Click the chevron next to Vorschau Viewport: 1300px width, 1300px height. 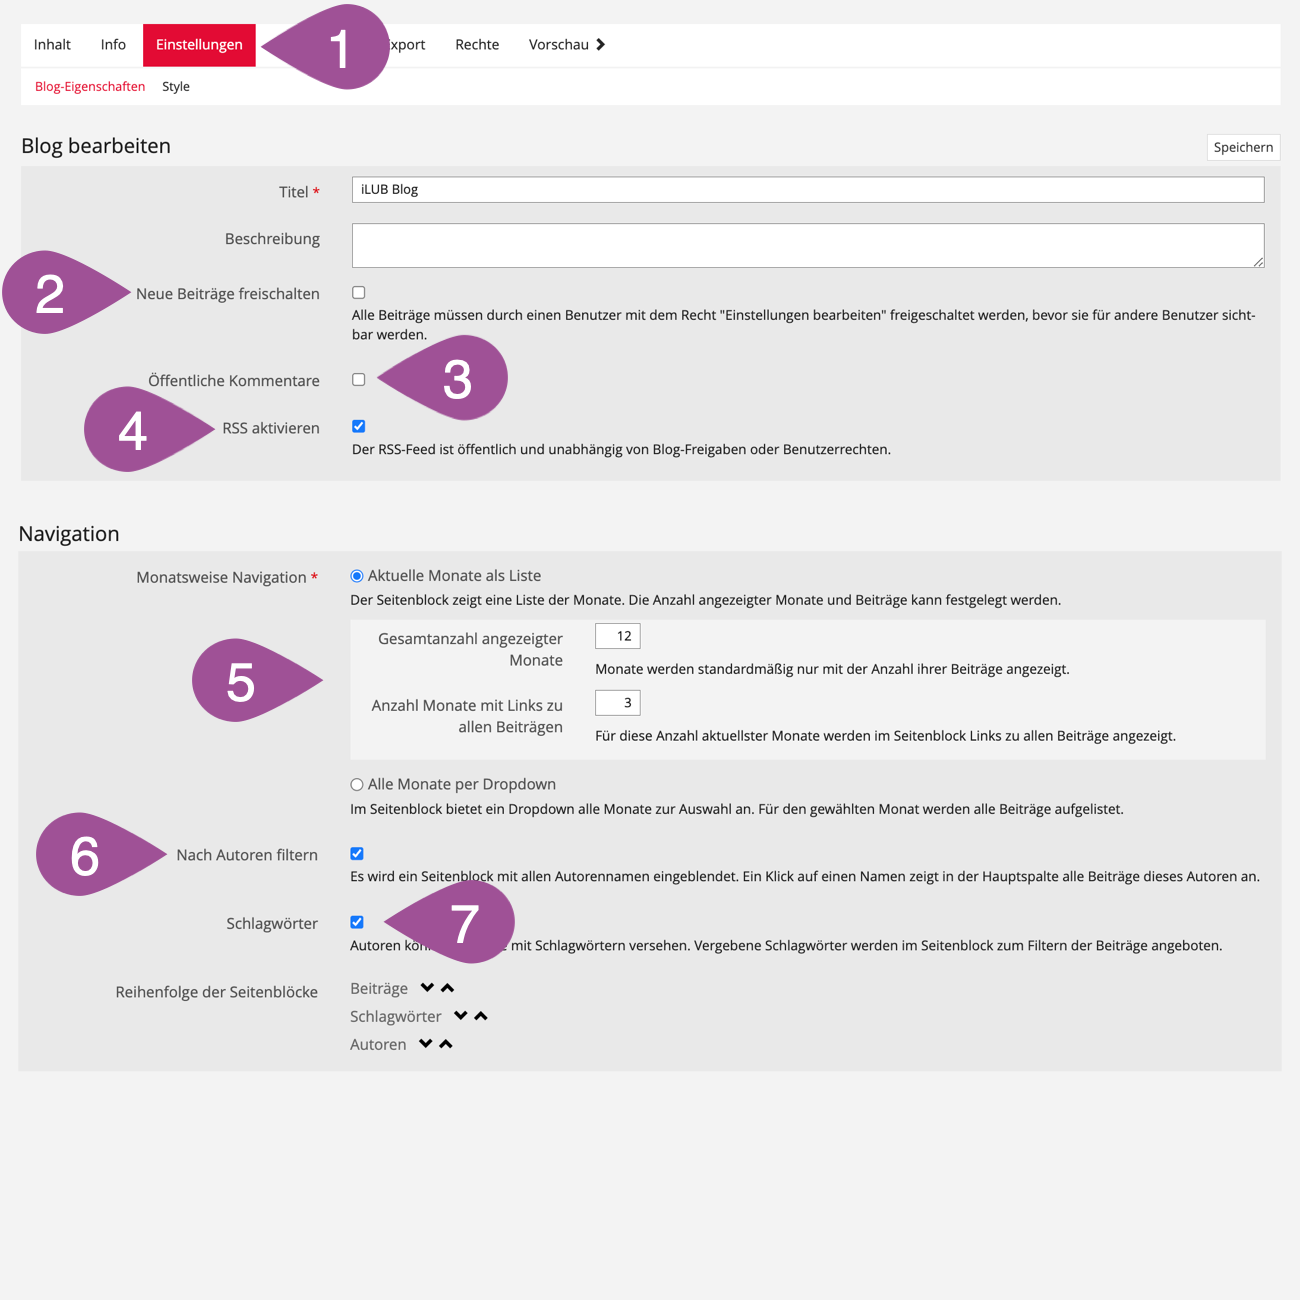(600, 45)
